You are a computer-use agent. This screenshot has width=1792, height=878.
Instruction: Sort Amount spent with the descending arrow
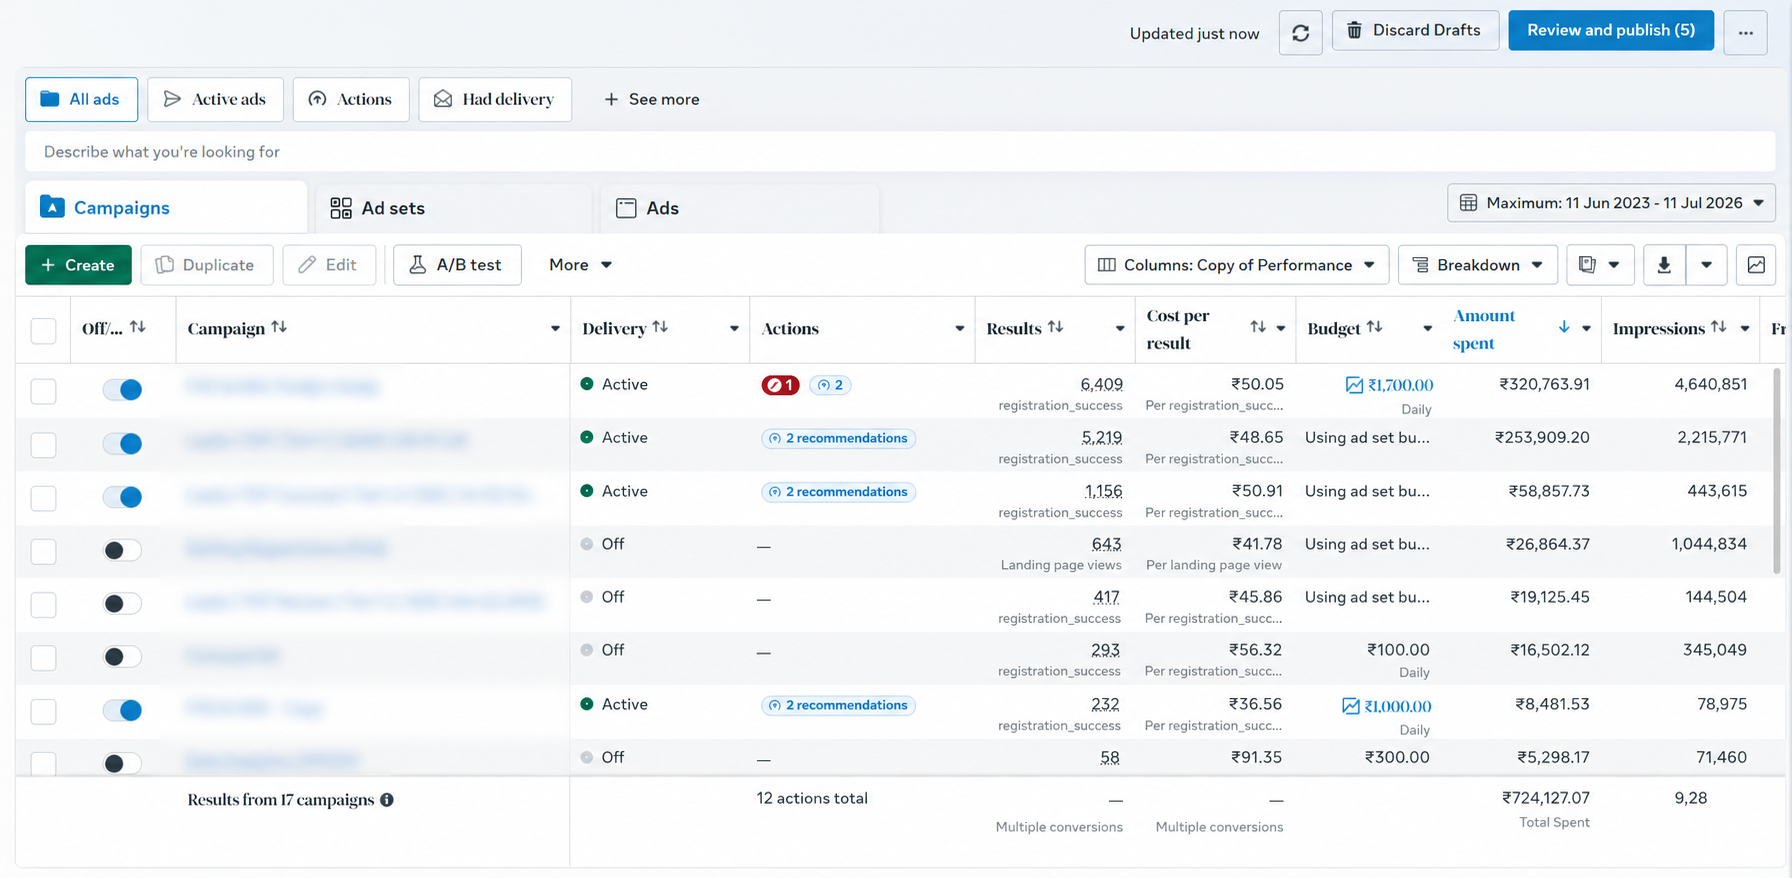1564,327
